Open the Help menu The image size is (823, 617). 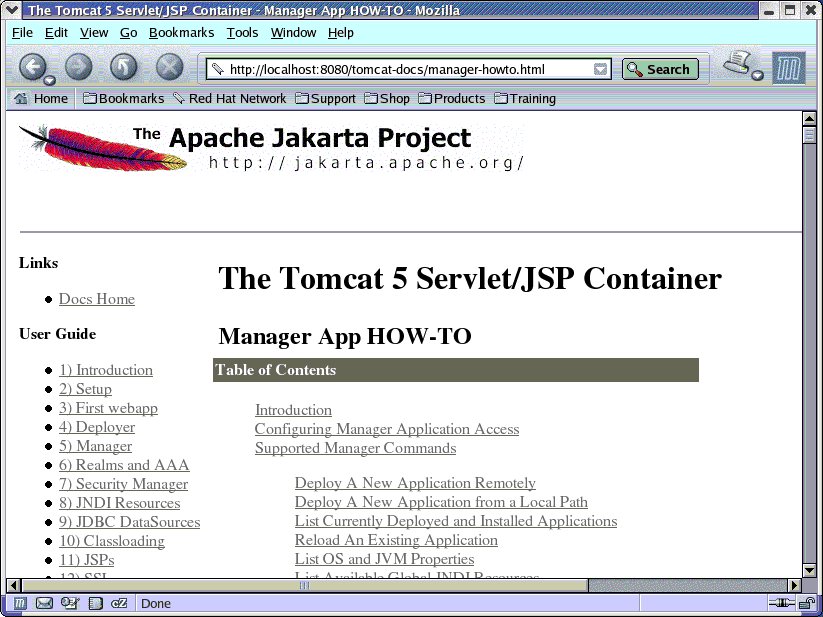click(341, 33)
